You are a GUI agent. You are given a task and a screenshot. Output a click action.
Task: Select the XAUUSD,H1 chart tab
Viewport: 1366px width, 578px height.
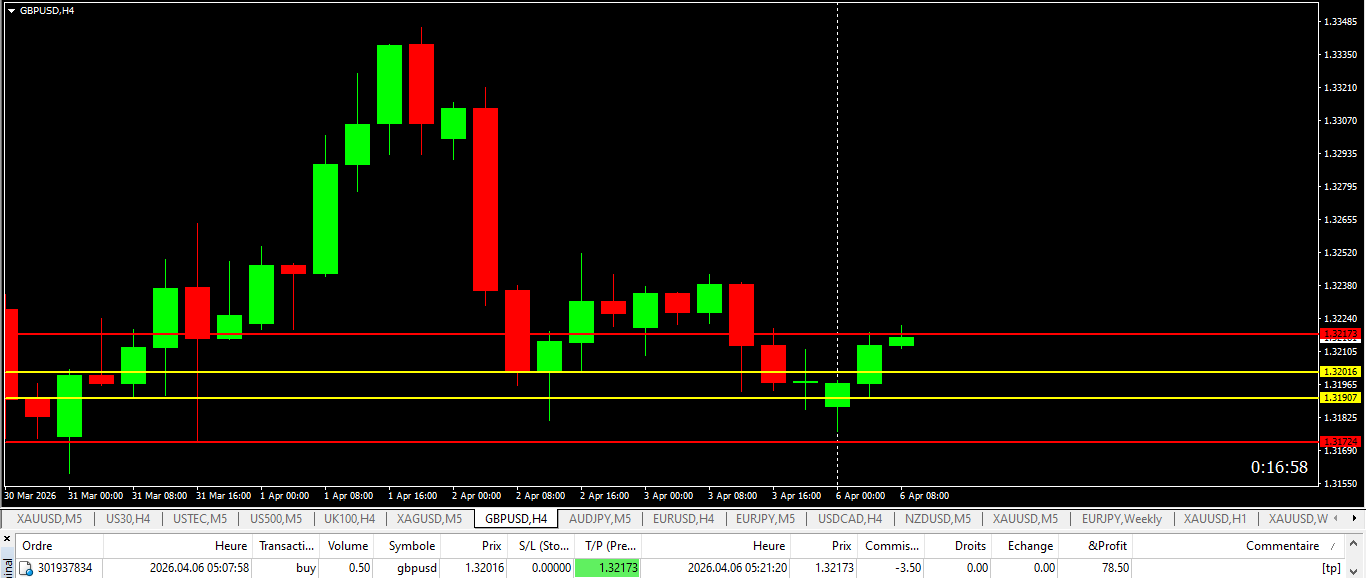(1215, 519)
